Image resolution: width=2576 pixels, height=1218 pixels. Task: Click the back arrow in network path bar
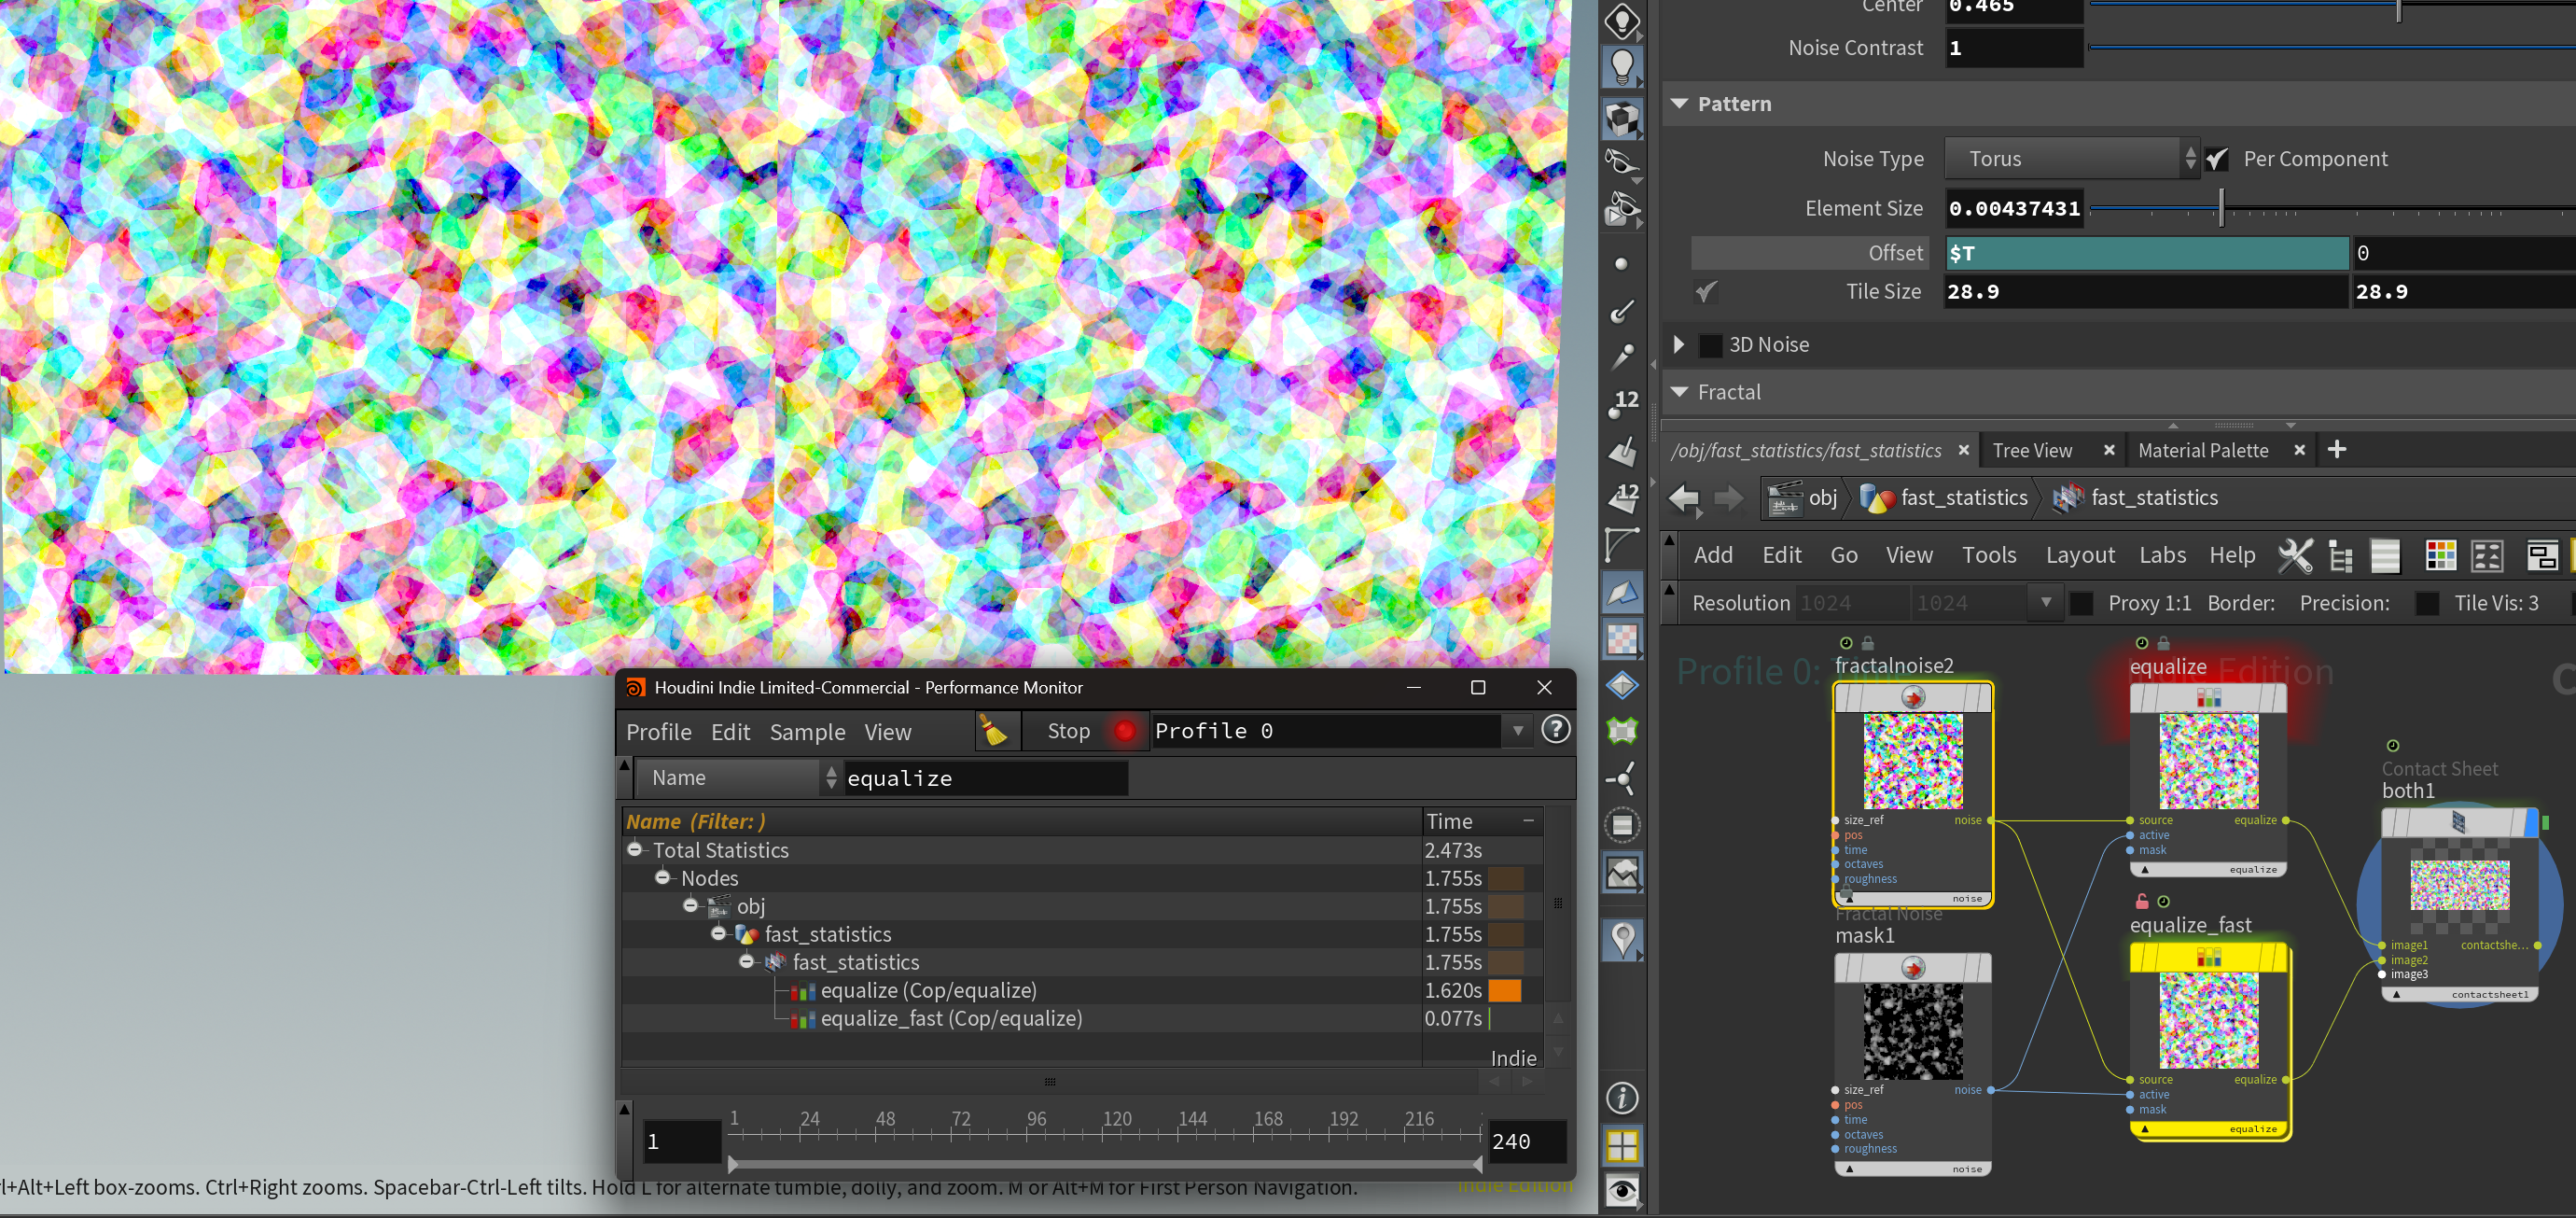click(x=1685, y=498)
